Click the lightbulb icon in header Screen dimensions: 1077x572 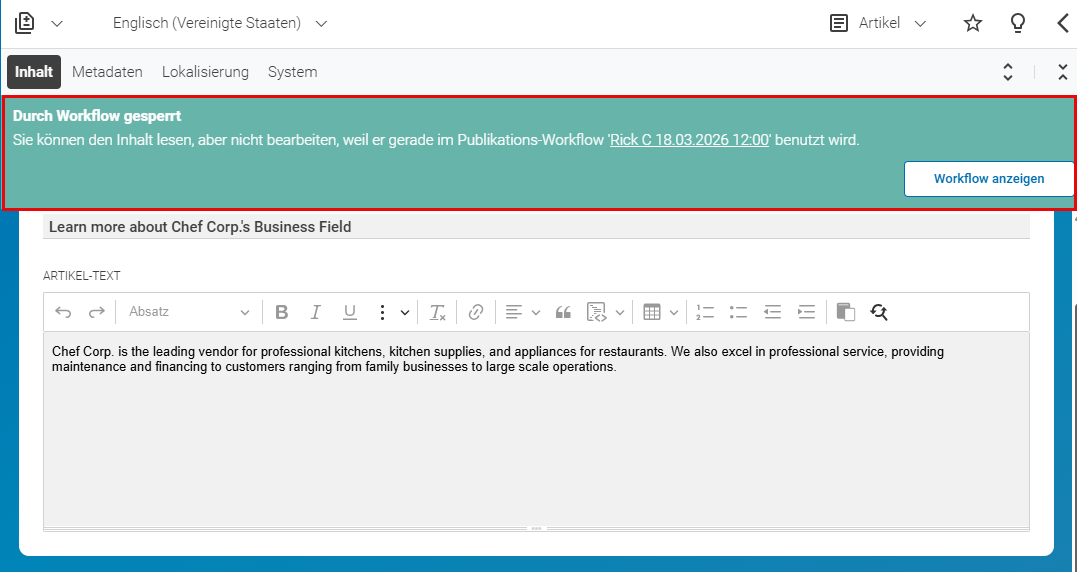[x=1018, y=23]
